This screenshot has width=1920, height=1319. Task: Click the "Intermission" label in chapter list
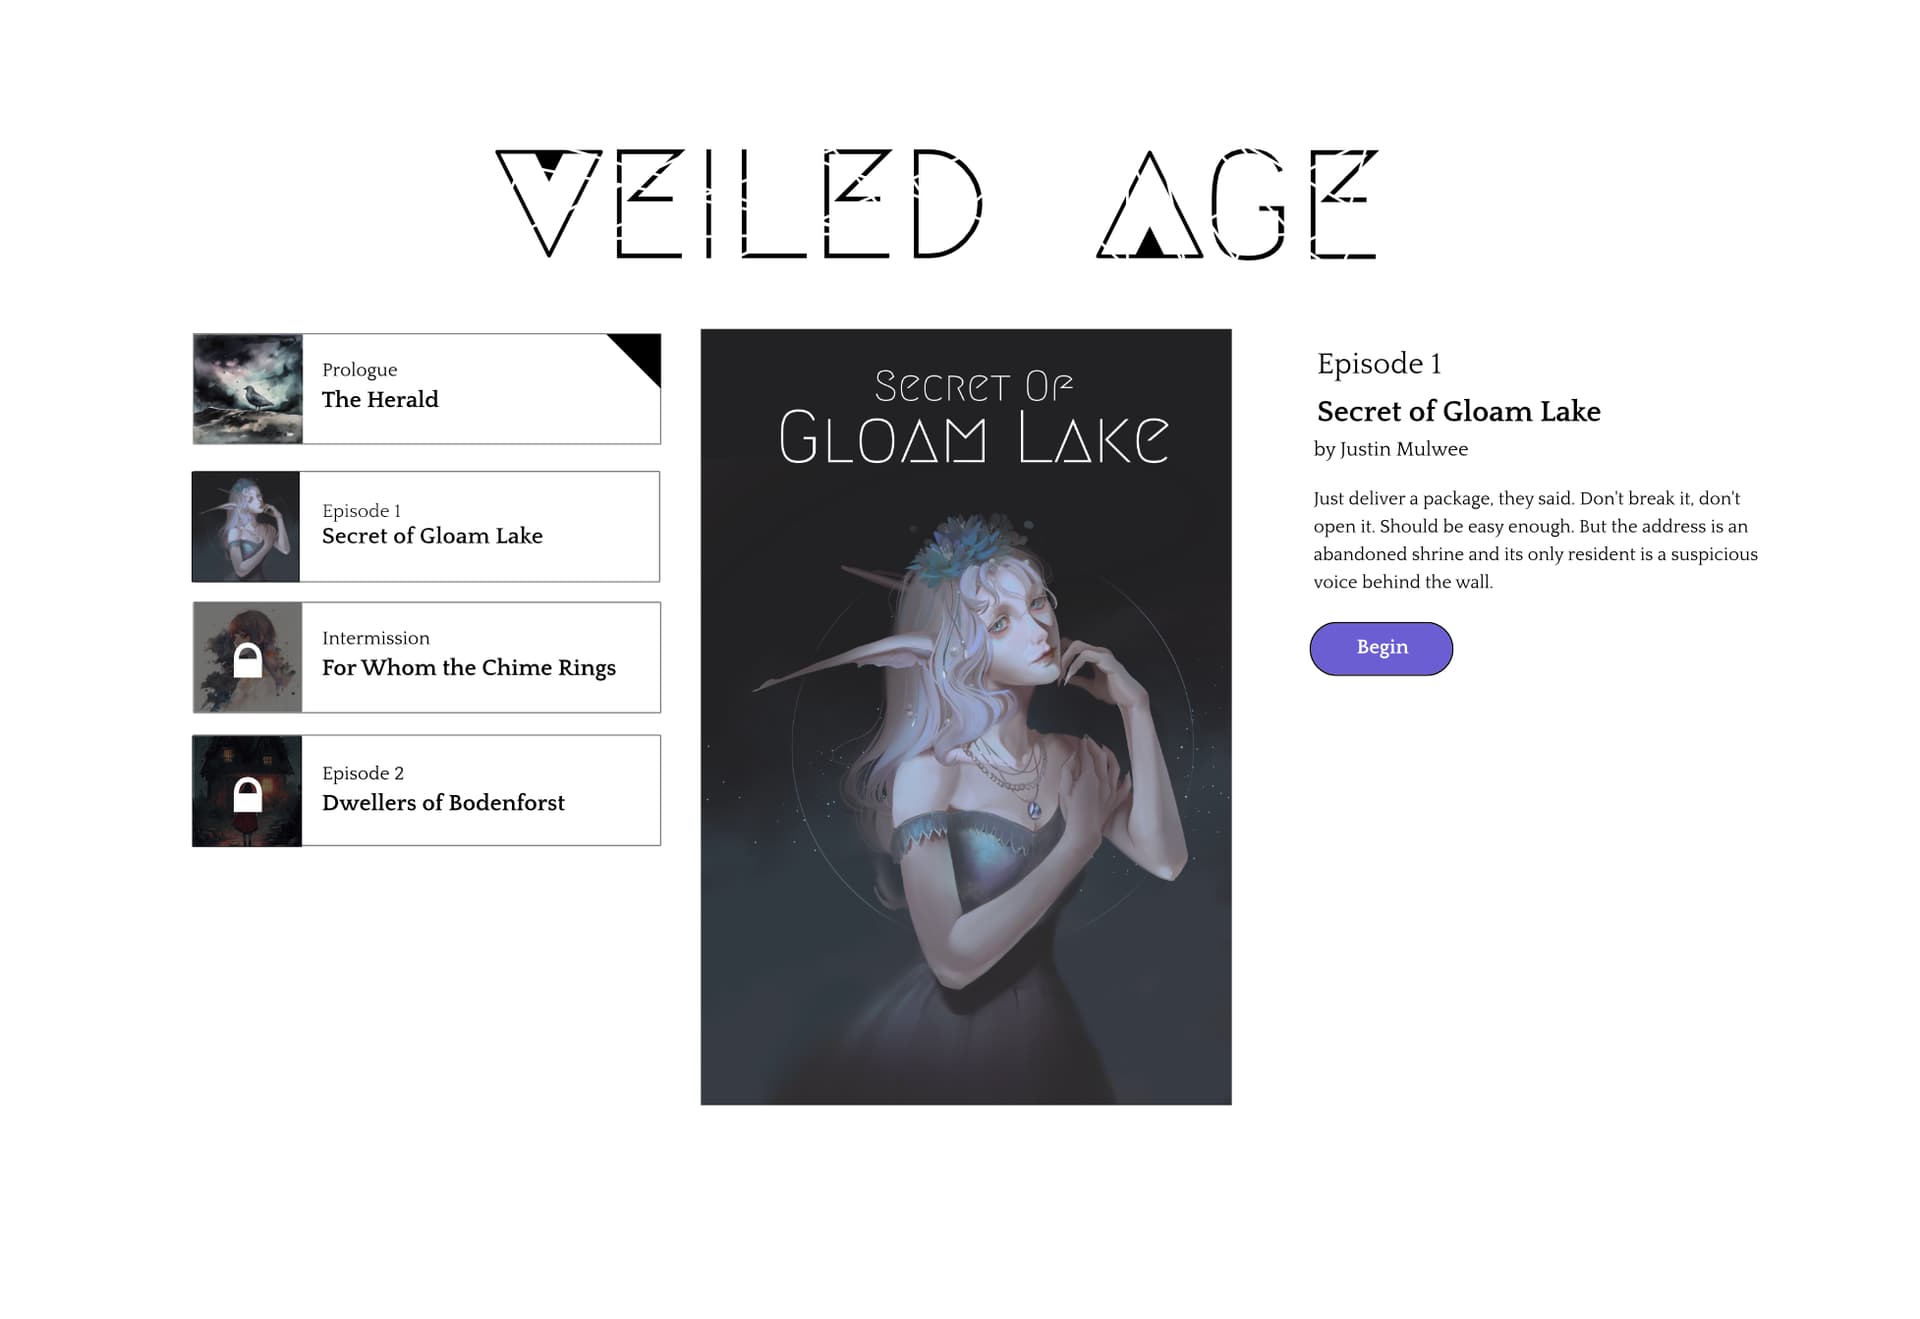(x=375, y=638)
